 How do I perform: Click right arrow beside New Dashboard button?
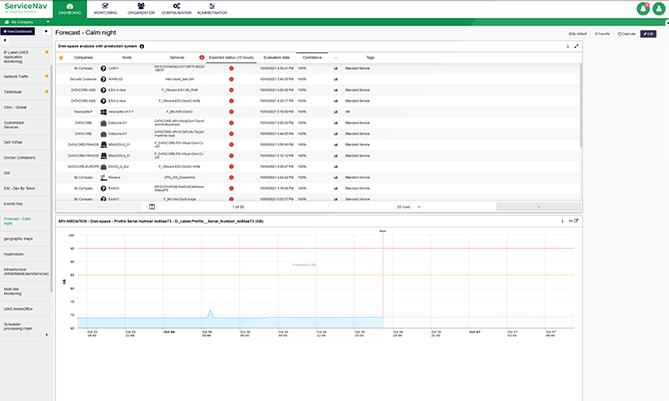tap(46, 31)
